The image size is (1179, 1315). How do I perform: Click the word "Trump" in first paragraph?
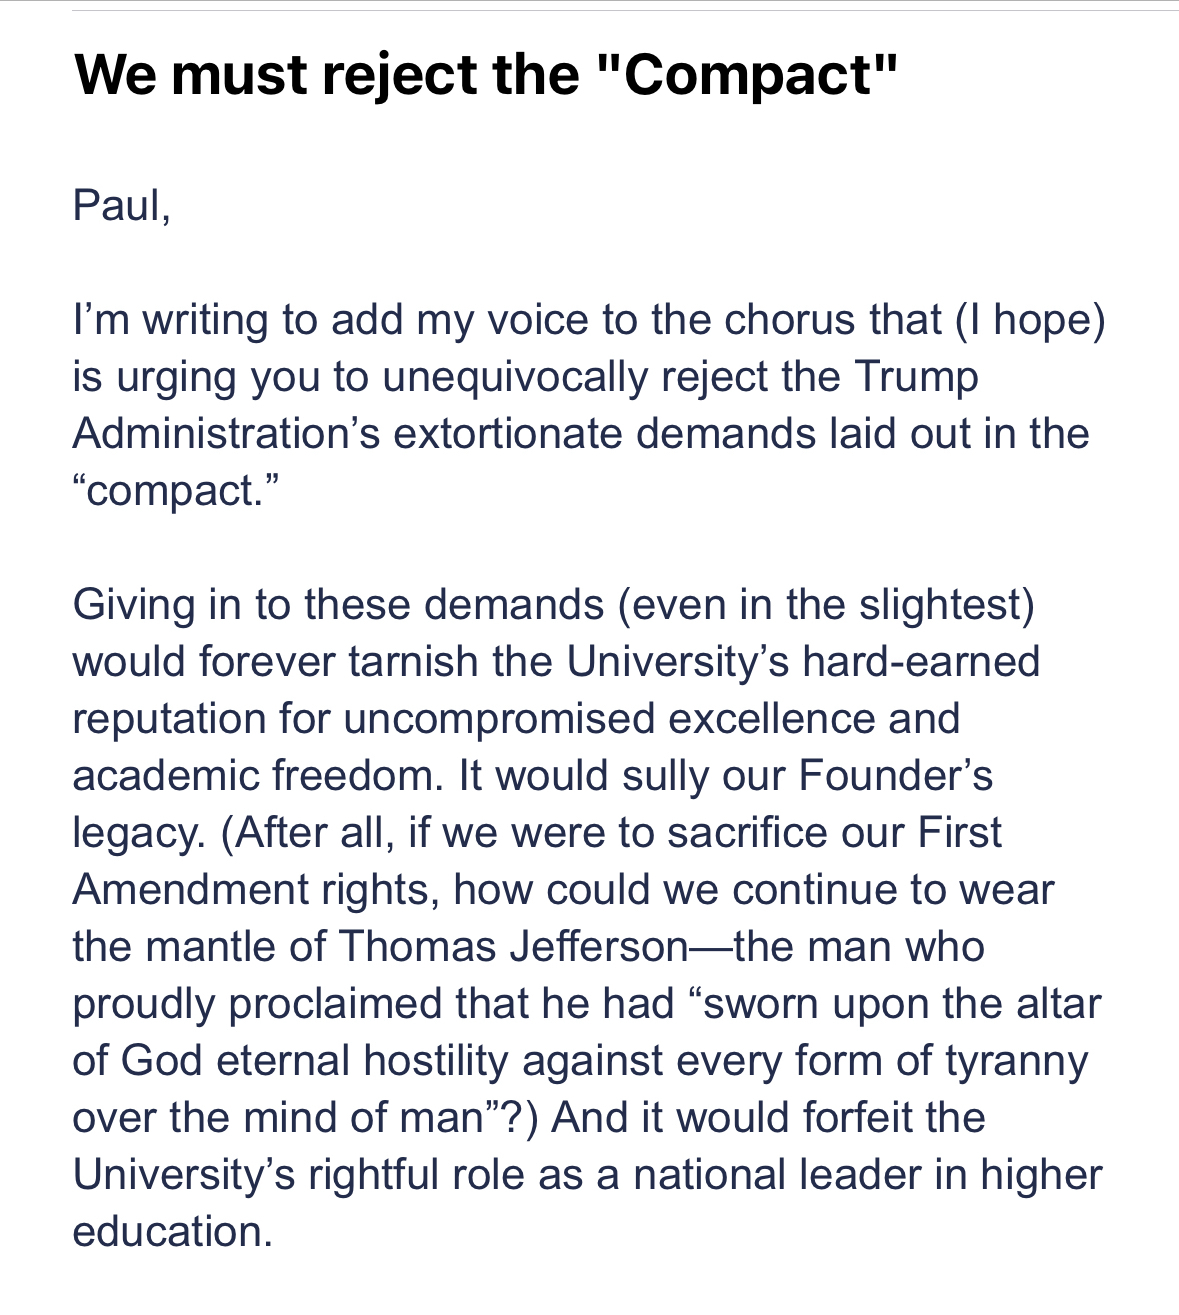pos(916,377)
